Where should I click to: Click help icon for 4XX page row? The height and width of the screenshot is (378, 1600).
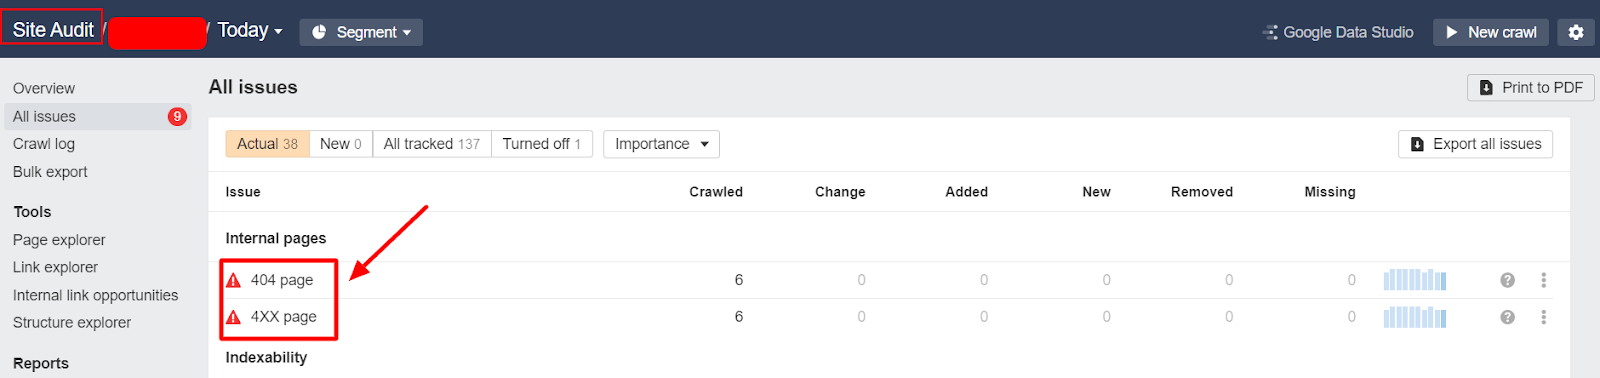click(1507, 317)
